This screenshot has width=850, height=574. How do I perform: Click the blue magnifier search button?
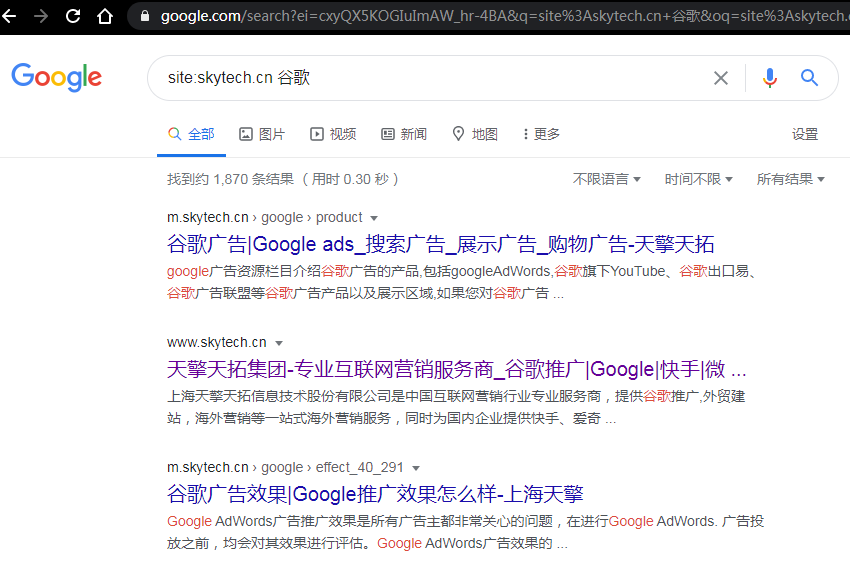pyautogui.click(x=809, y=78)
